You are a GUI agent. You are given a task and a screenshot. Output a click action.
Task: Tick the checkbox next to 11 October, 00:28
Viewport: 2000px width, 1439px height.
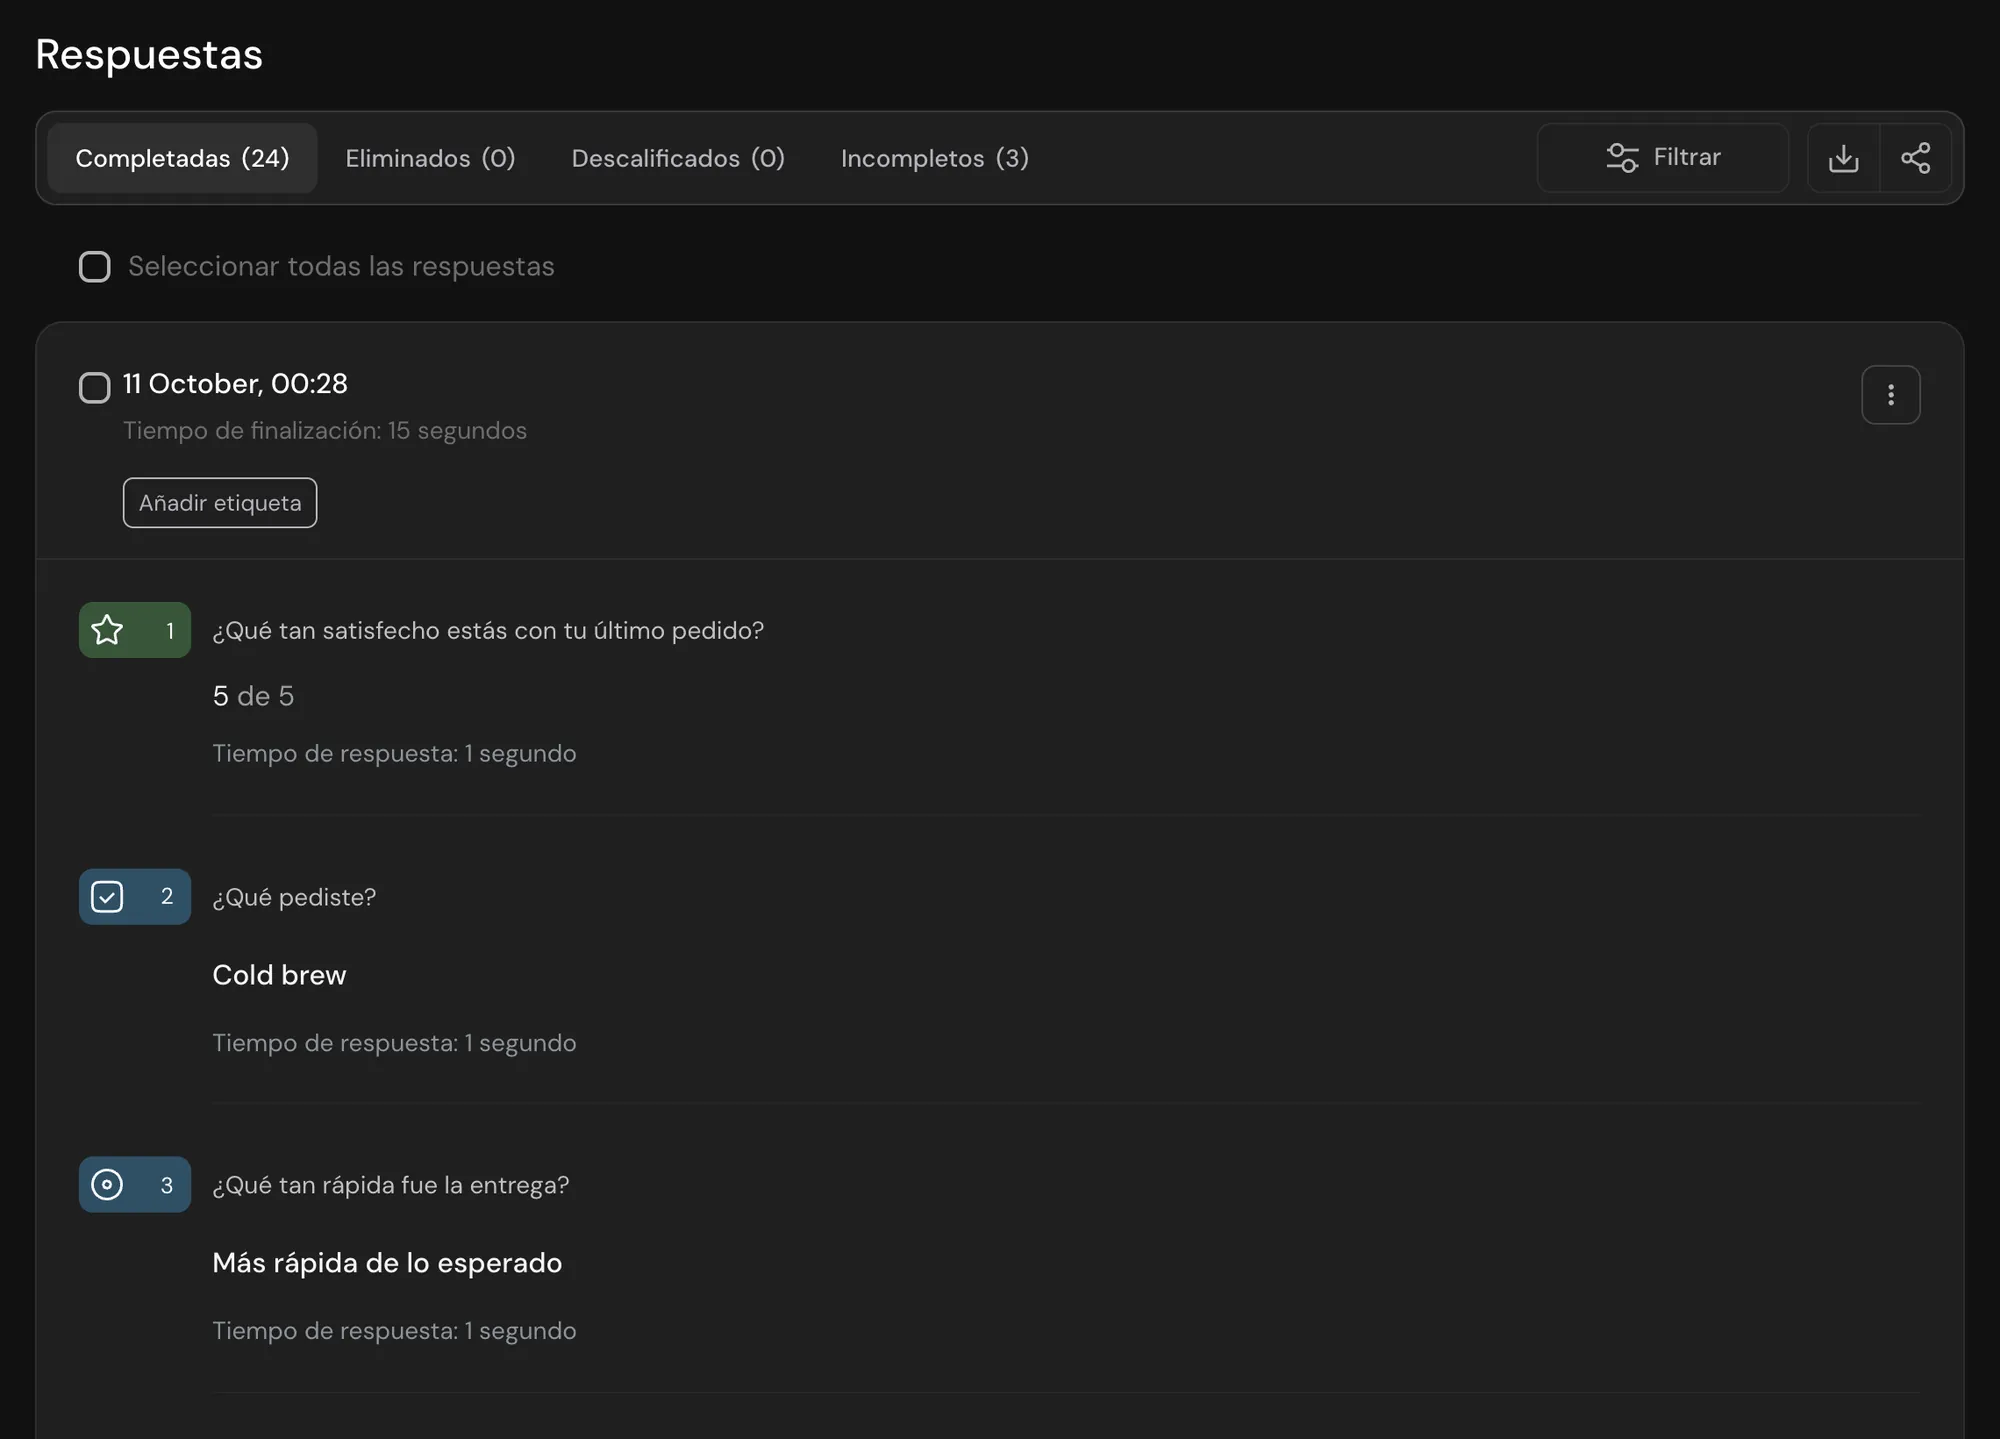click(95, 388)
